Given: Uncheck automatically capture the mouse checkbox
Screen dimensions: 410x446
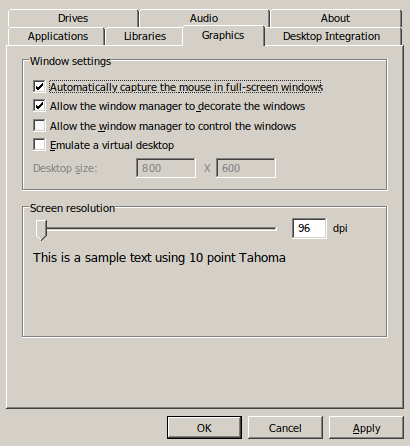Looking at the screenshot, I should 39,87.
